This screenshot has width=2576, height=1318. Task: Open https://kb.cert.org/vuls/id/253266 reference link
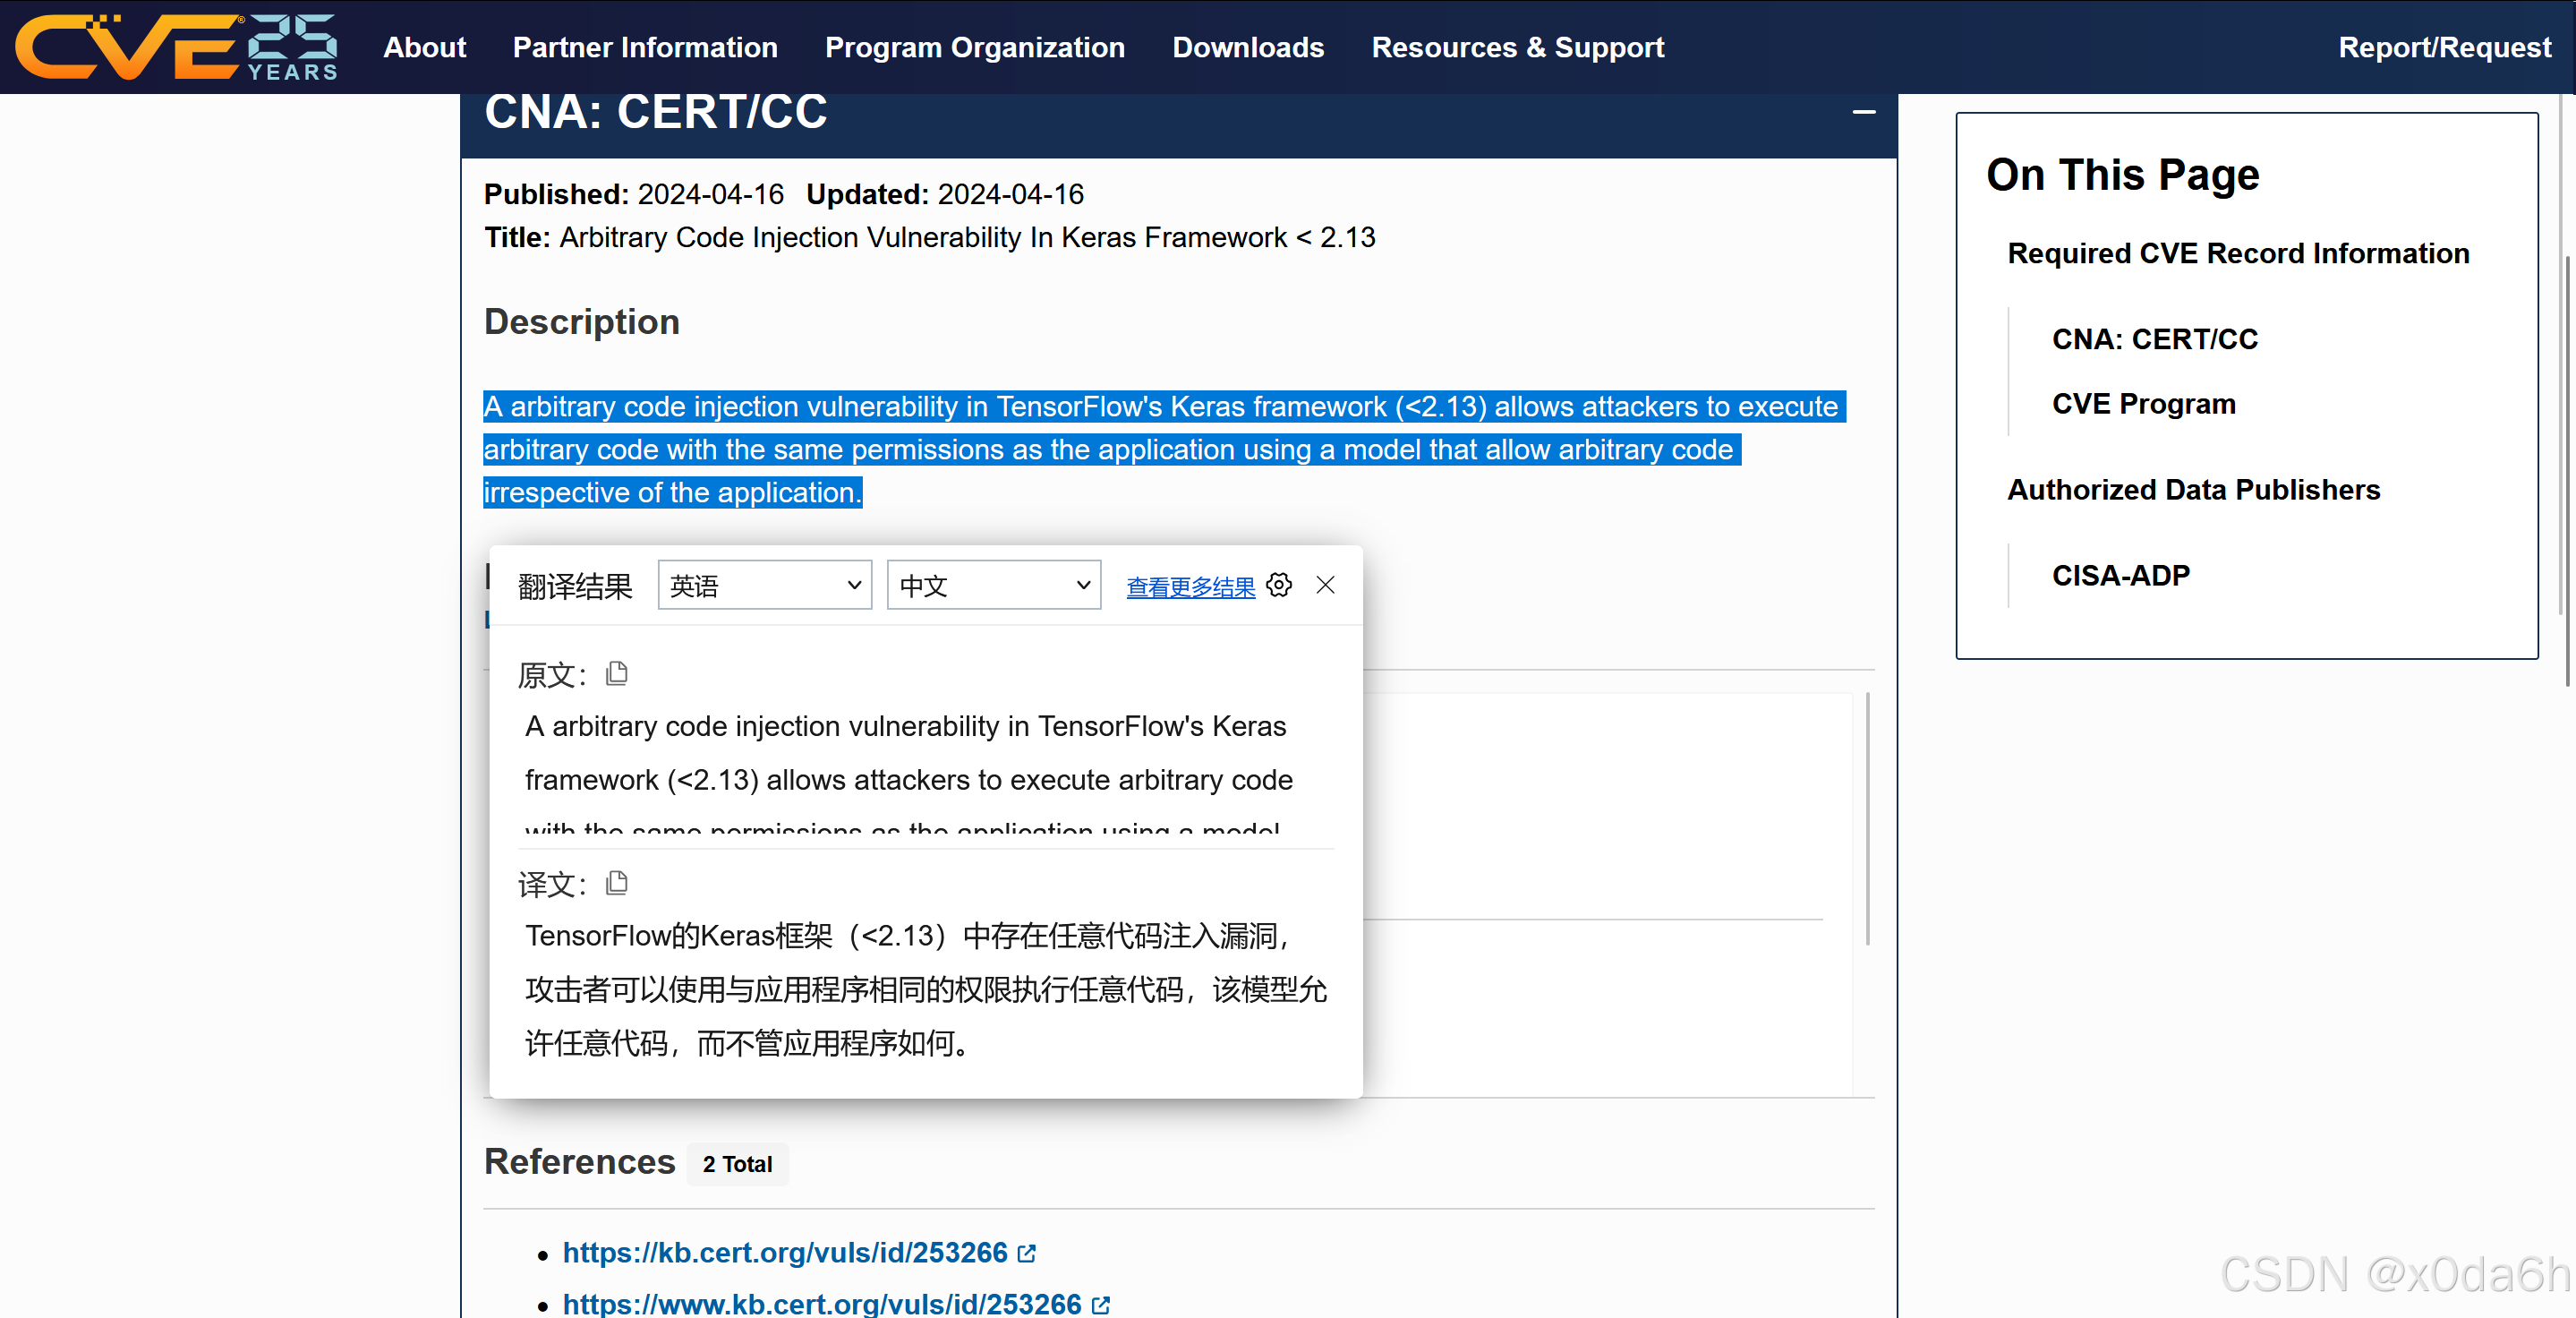785,1252
